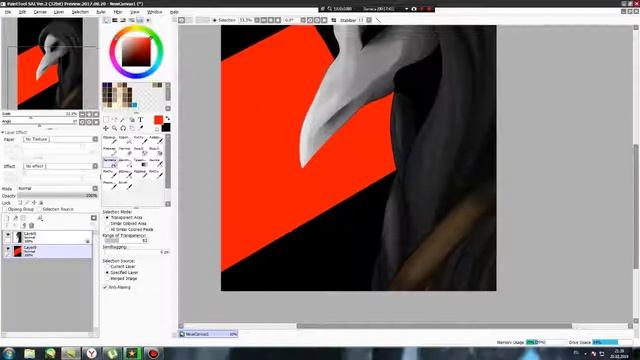Open the 33.3% zoom level field

(246, 20)
